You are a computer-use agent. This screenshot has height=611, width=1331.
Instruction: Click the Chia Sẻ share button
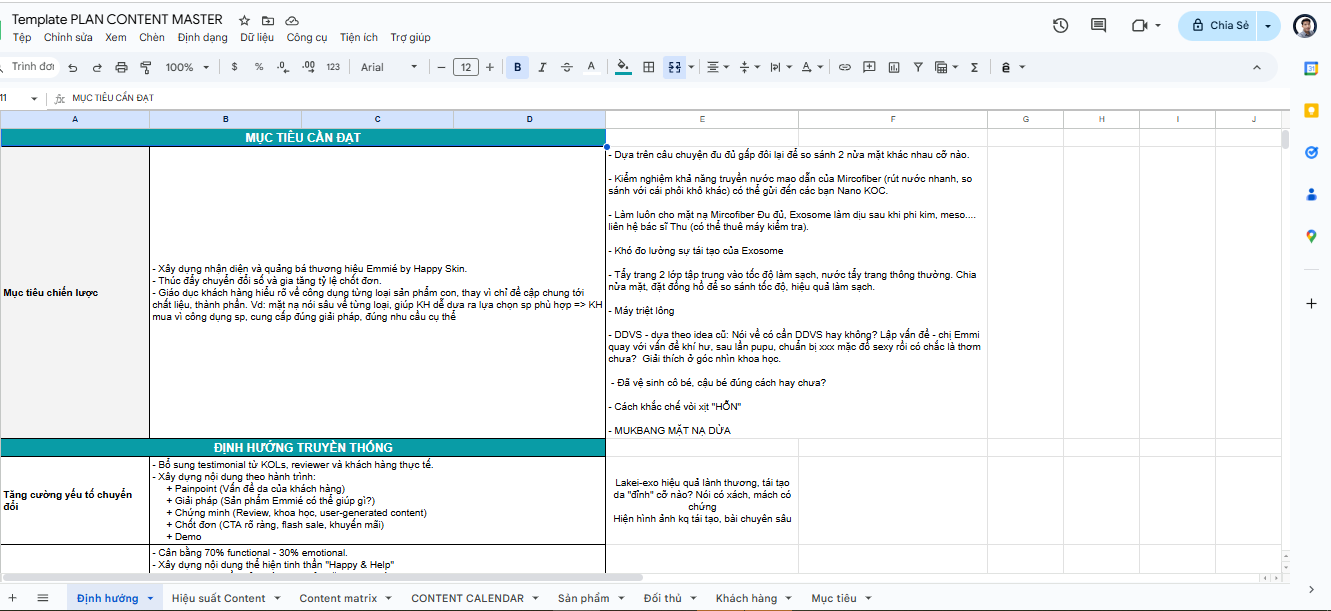1218,25
